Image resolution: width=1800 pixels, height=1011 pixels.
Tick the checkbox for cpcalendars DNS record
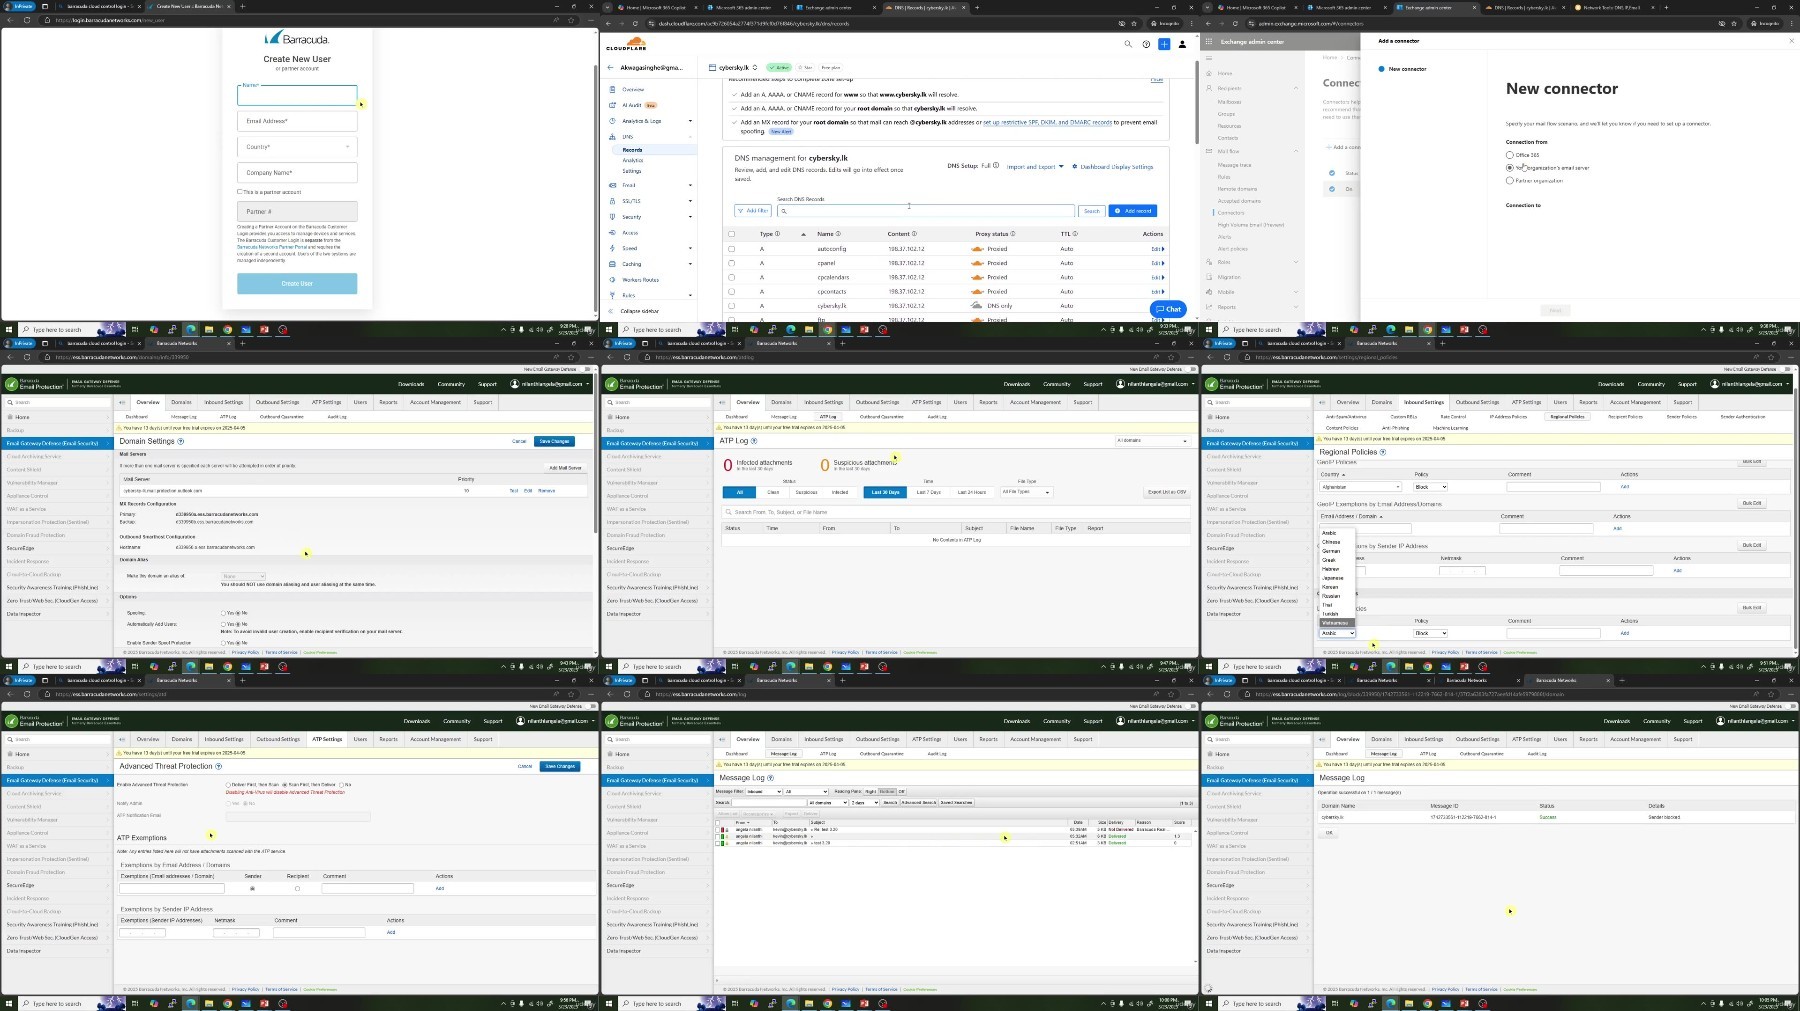[731, 277]
